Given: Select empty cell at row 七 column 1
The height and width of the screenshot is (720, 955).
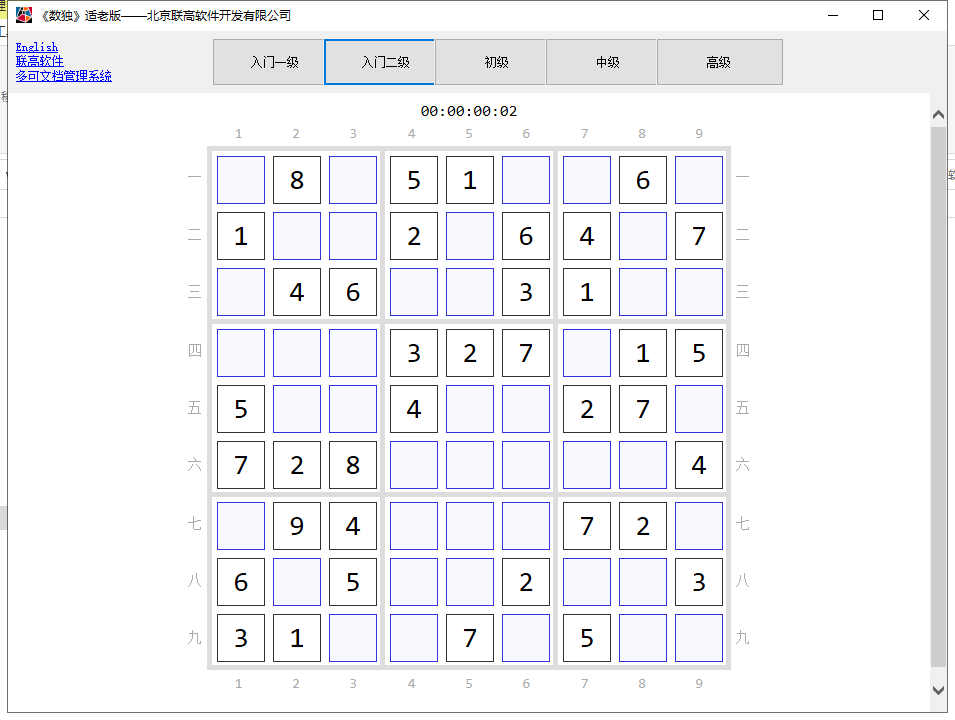Looking at the screenshot, I should point(241,526).
